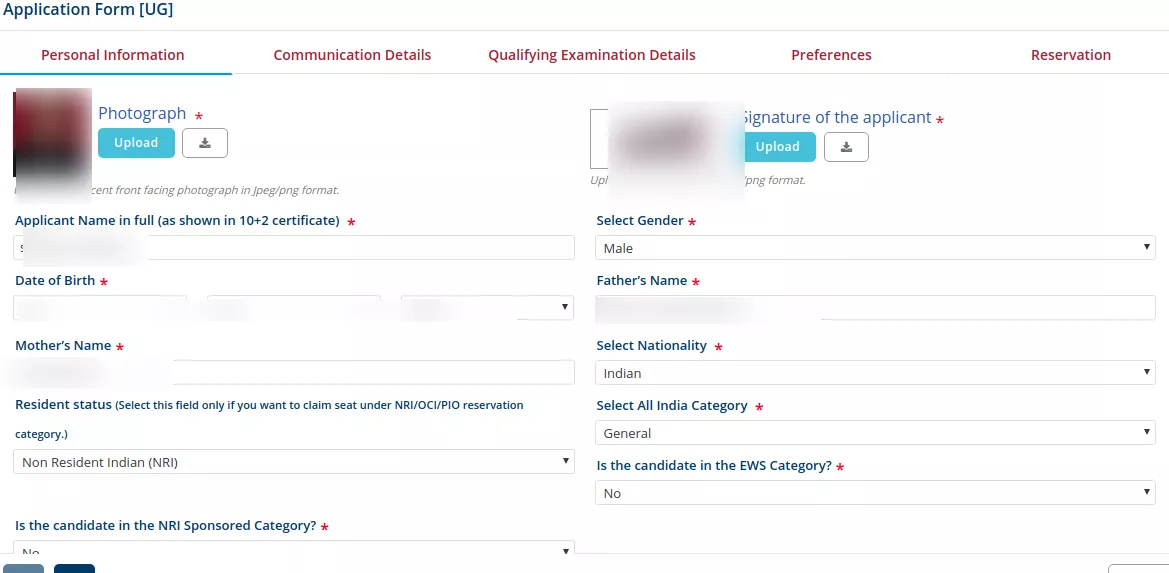Expand the NRI Sponsored Category dropdown

click(294, 548)
